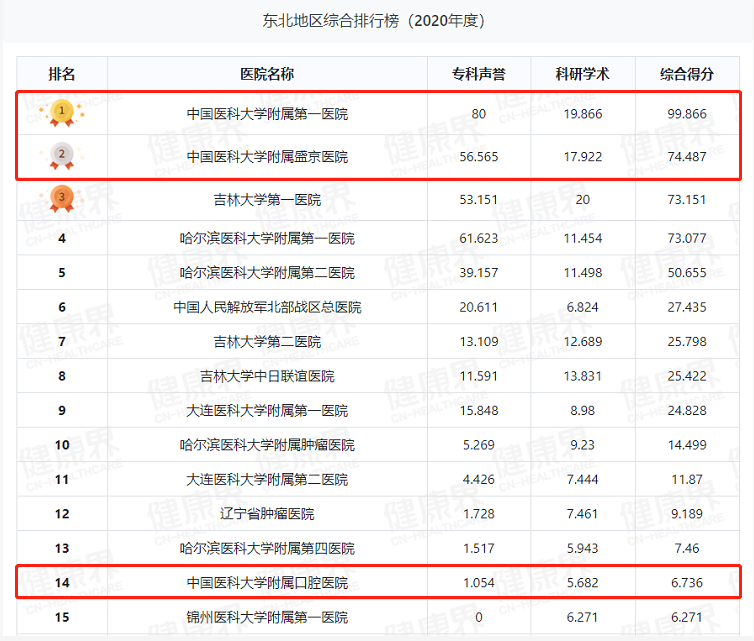This screenshot has height=641, width=754.
Task: Select 大连医科大学附属第一医院 hospital name
Action: [x=267, y=411]
